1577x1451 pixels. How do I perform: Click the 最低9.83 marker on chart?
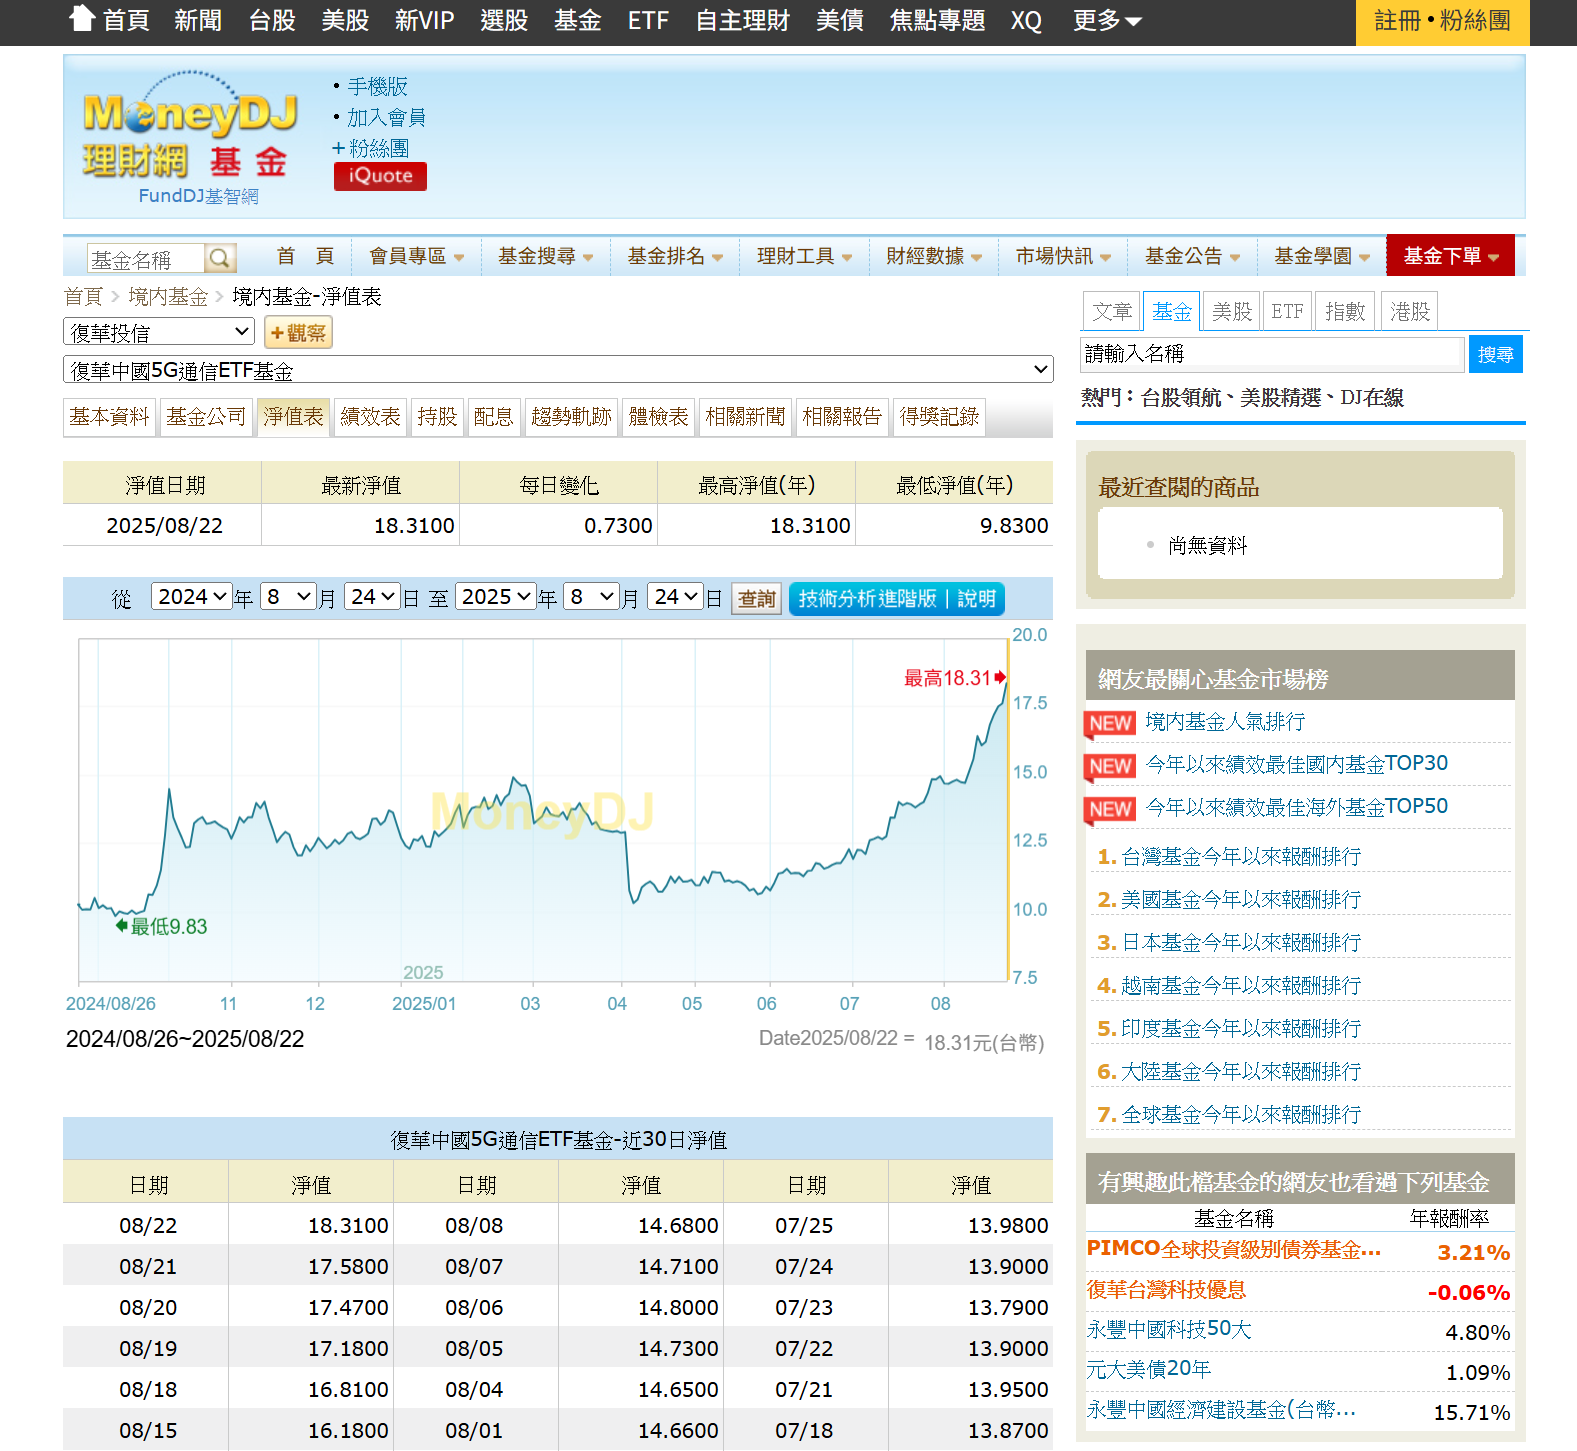(161, 927)
